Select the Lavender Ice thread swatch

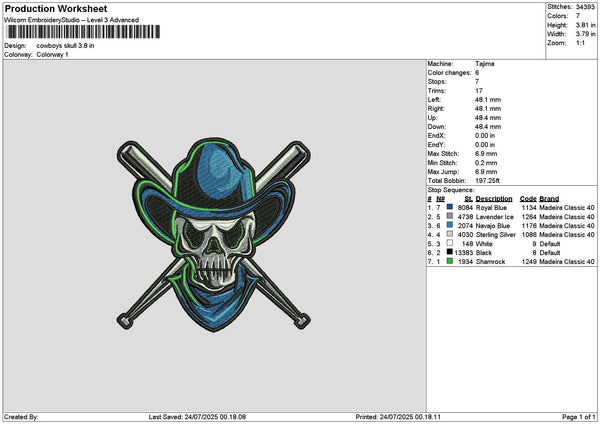tap(449, 216)
